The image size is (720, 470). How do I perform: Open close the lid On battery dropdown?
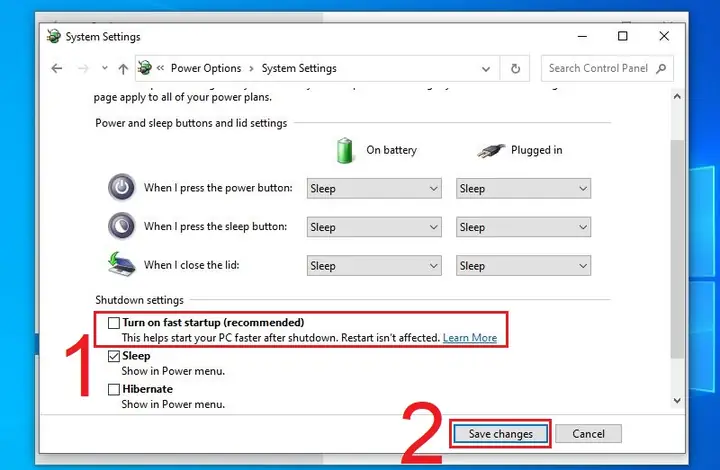click(x=374, y=265)
